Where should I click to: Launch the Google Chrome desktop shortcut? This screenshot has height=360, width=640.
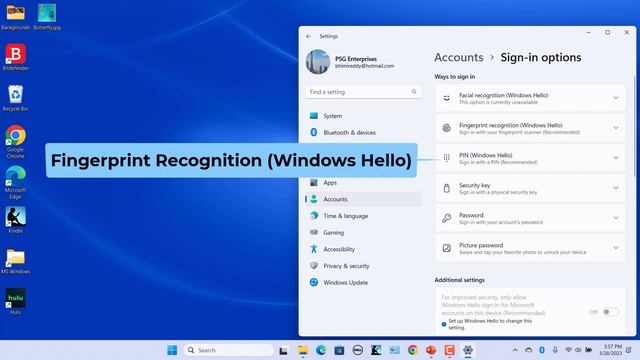(16, 142)
